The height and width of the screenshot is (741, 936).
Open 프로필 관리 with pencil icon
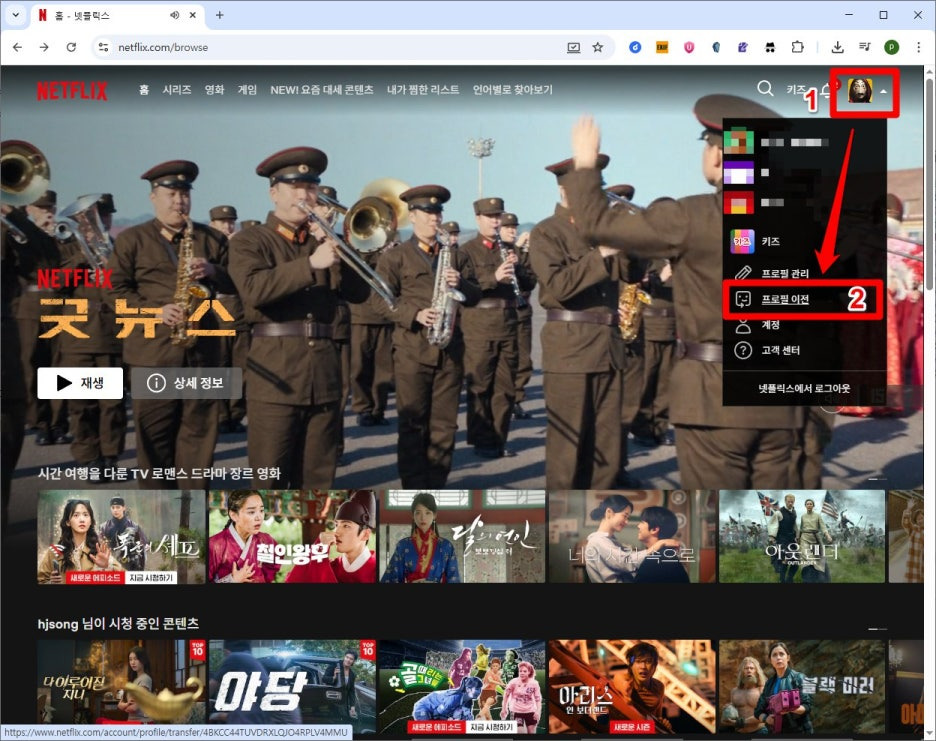tap(771, 273)
